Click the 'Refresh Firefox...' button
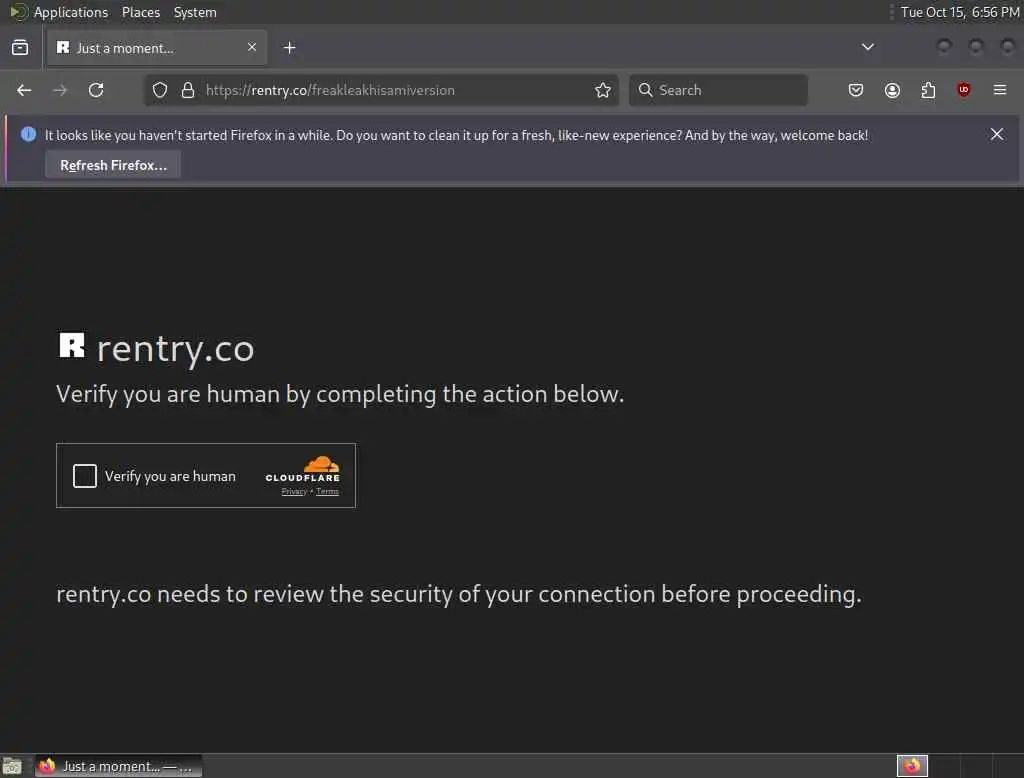The height and width of the screenshot is (778, 1024). click(x=113, y=165)
